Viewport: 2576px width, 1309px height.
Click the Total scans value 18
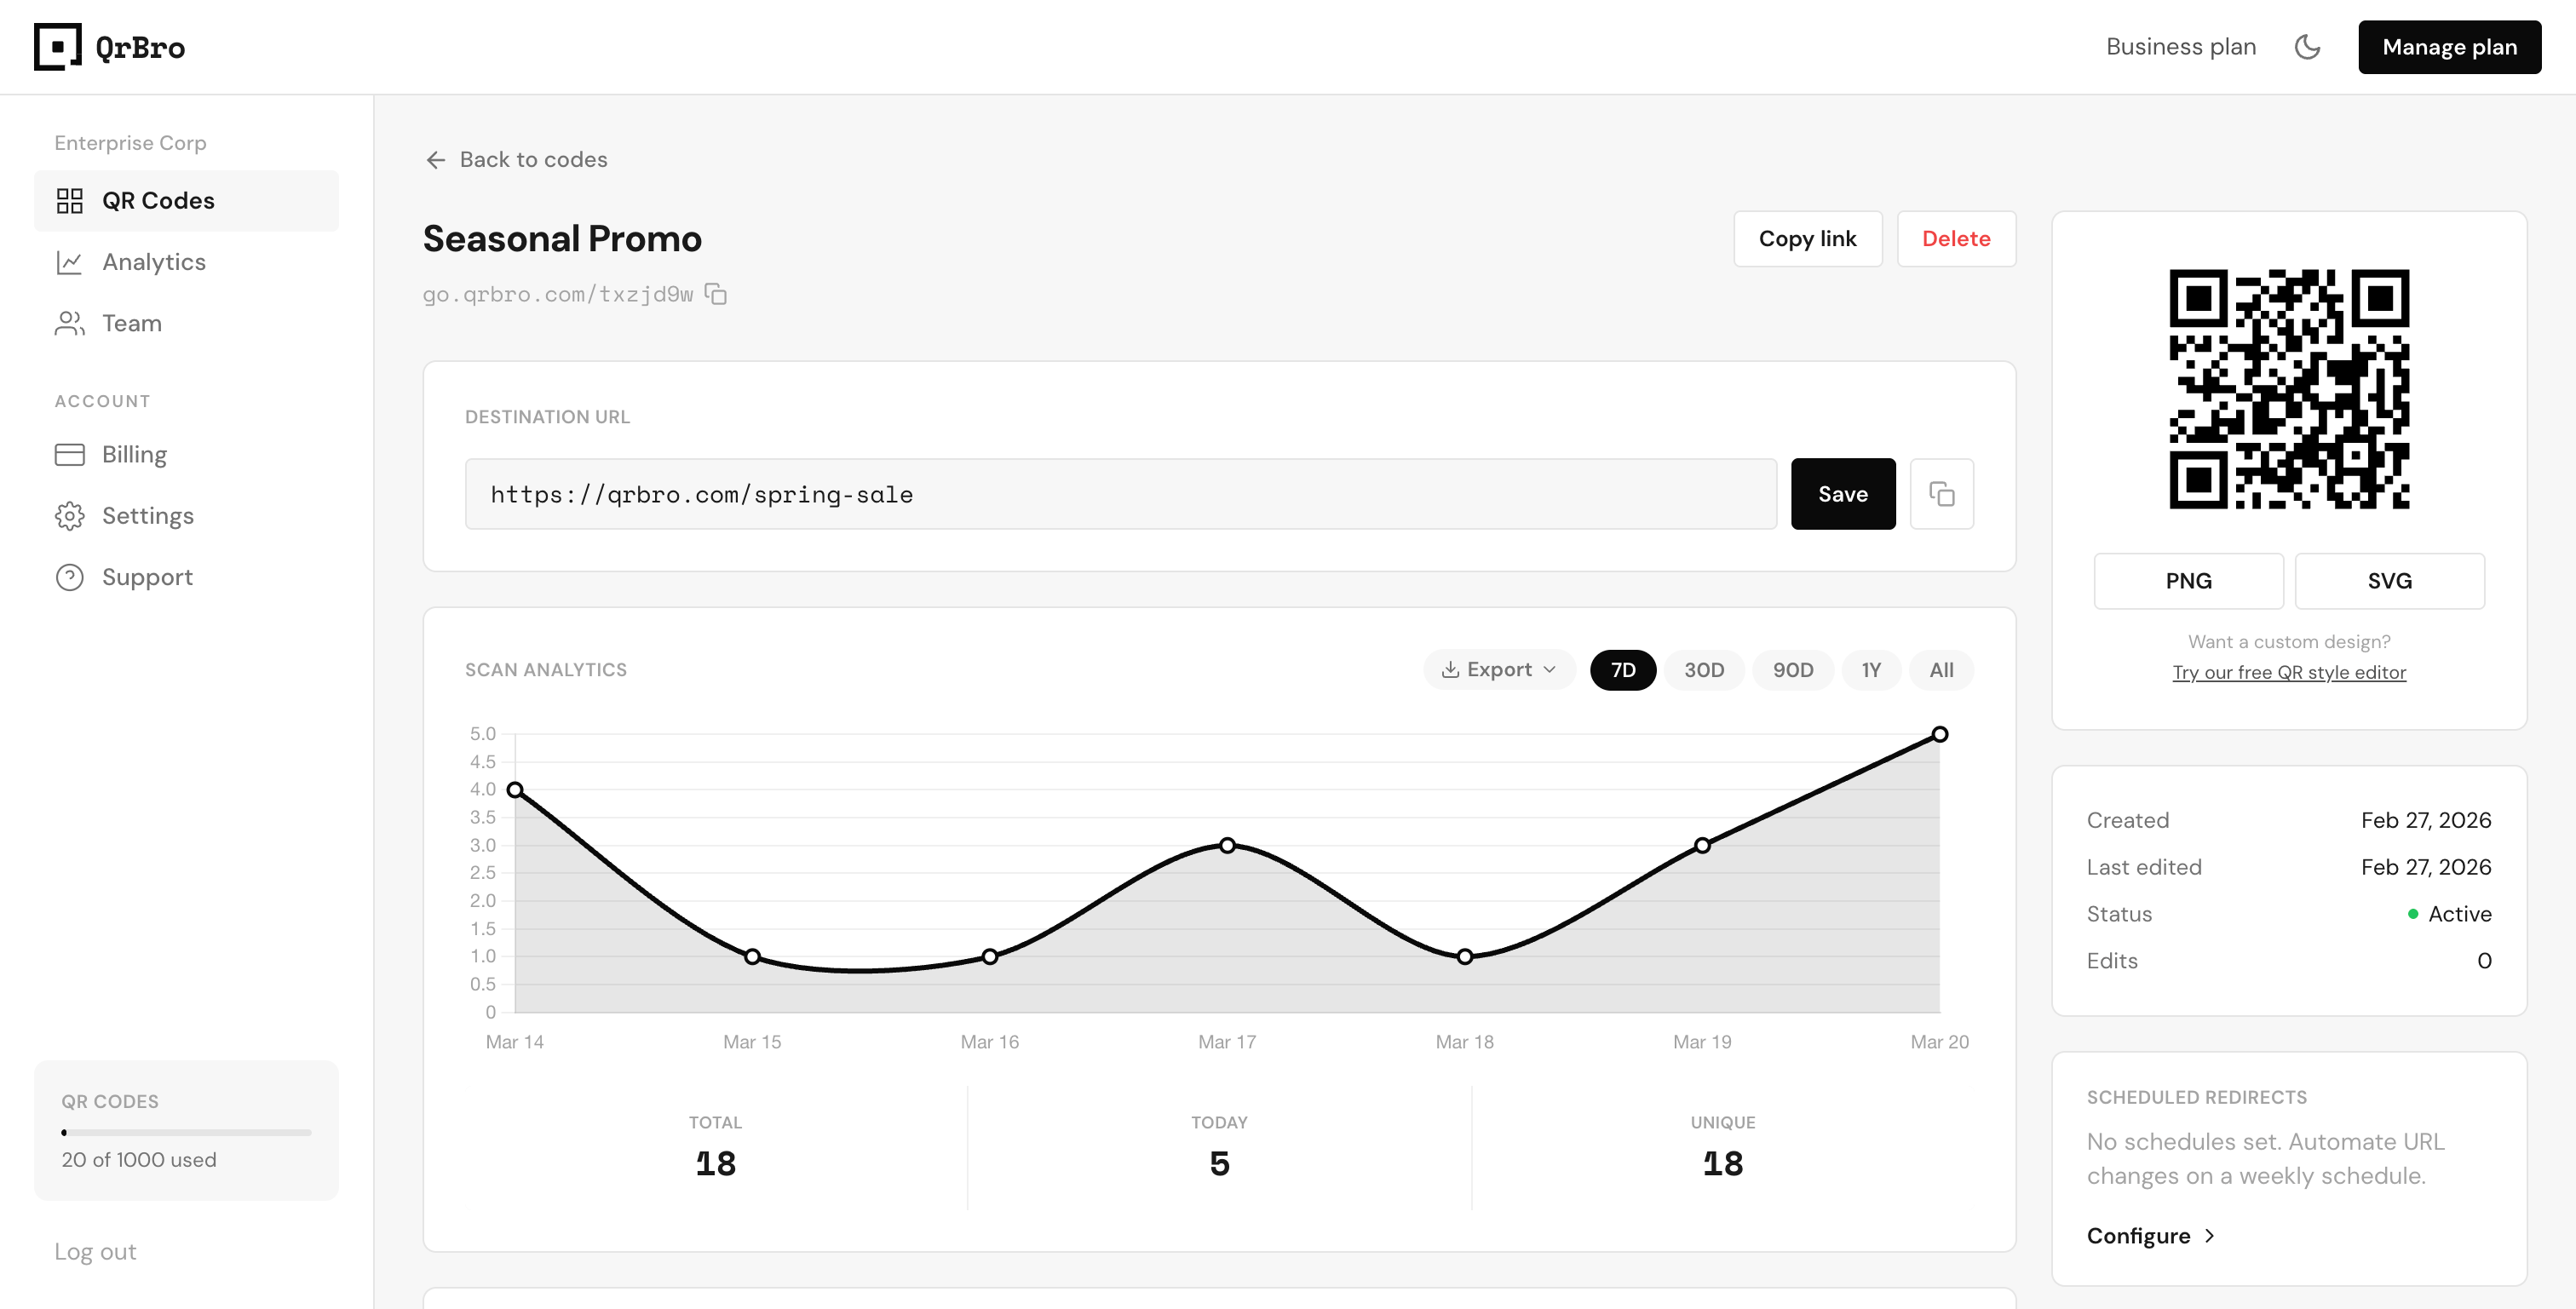[x=715, y=1164]
